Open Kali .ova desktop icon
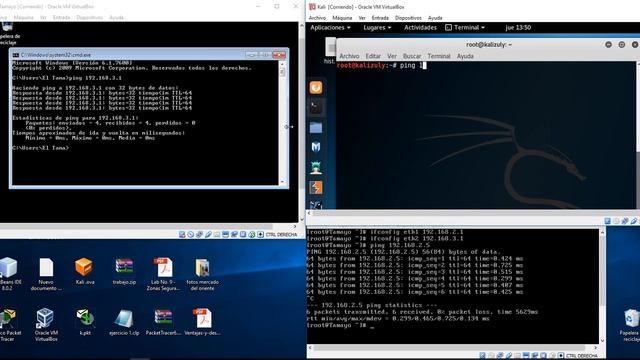The image size is (640, 360). point(84,272)
